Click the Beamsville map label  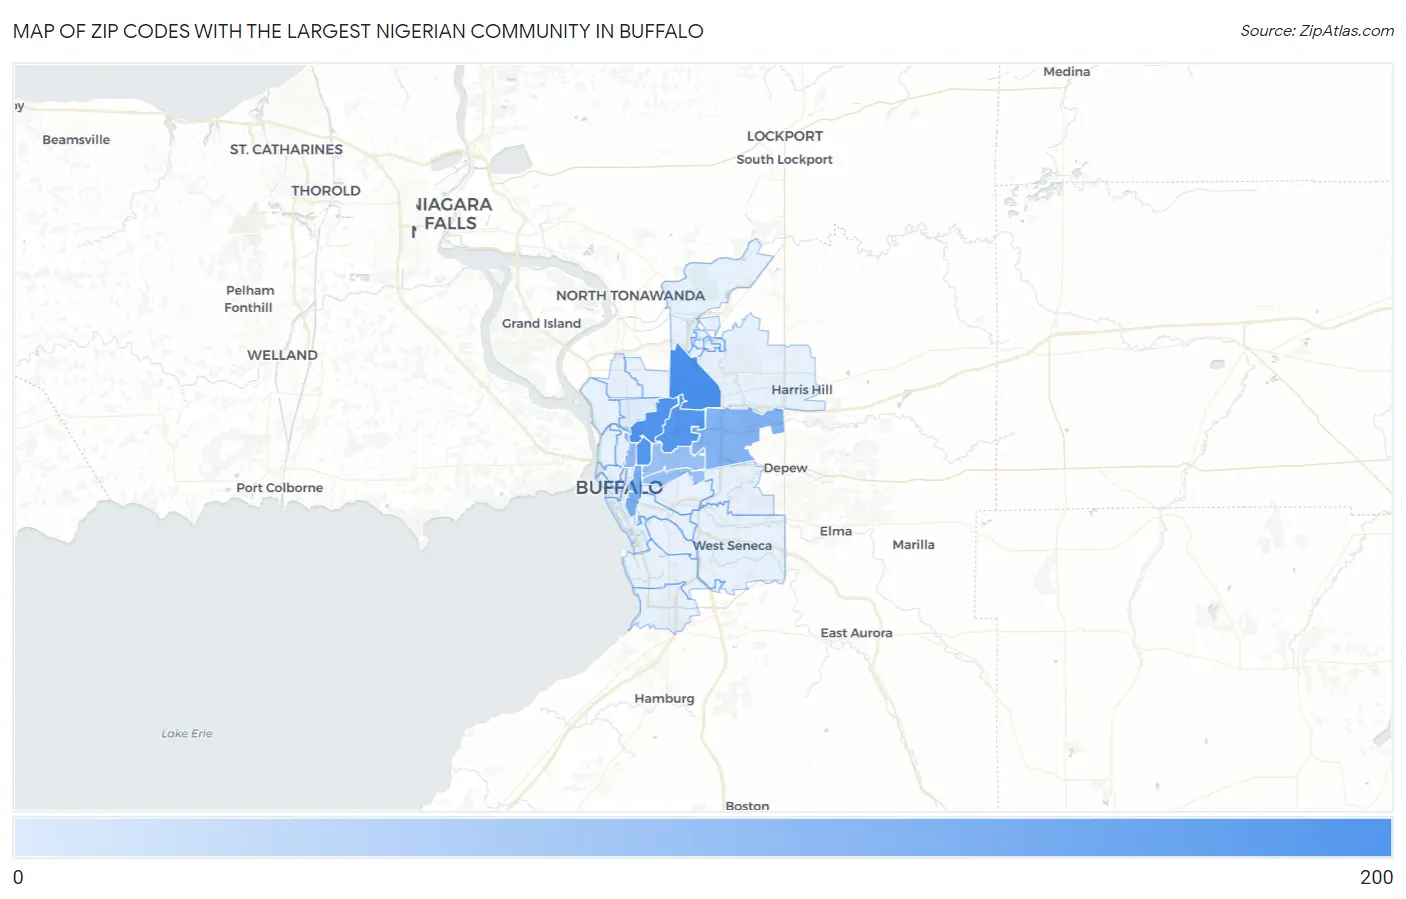[x=76, y=139]
